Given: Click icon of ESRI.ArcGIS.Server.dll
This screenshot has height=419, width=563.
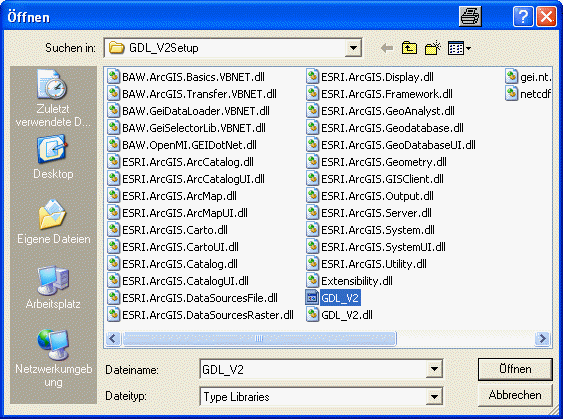Looking at the screenshot, I should (x=312, y=213).
